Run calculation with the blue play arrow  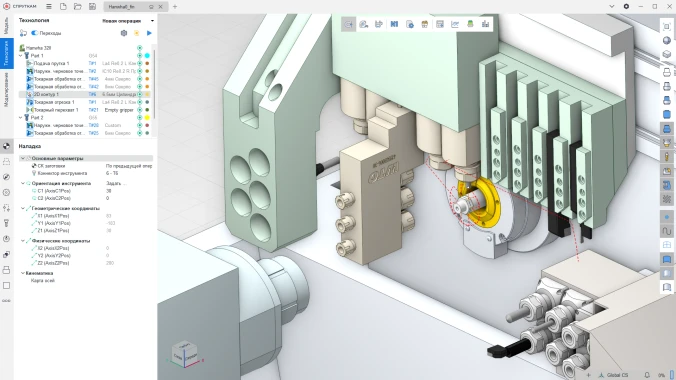(x=149, y=33)
